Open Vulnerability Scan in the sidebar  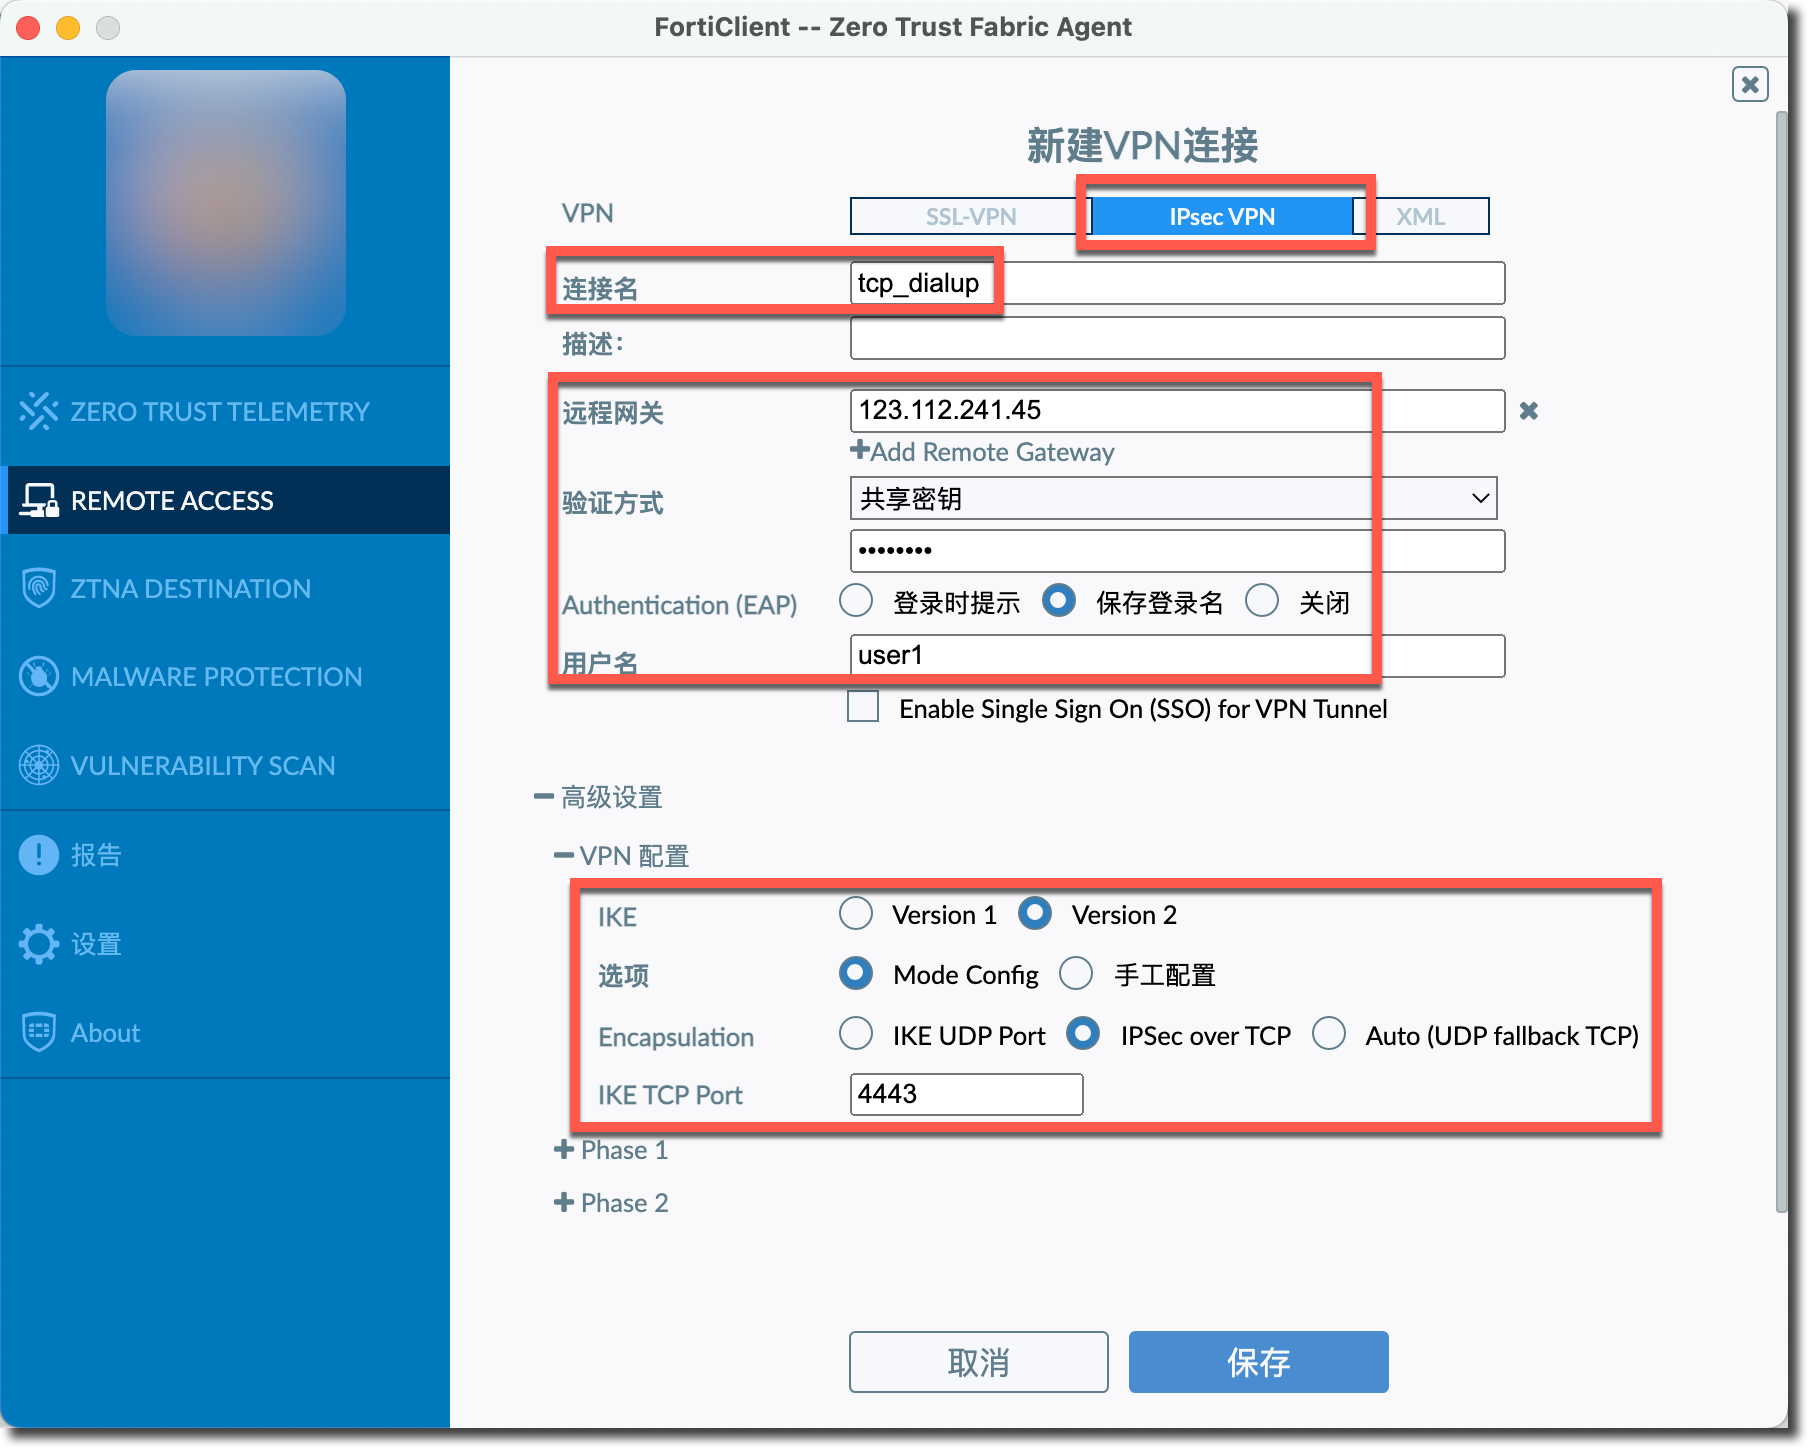click(225, 765)
